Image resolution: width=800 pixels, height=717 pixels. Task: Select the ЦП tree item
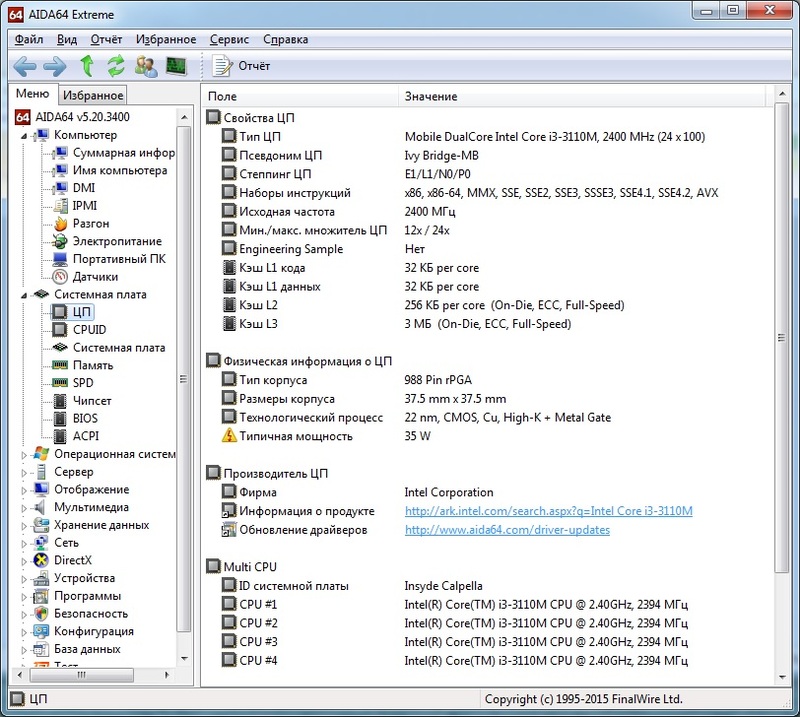pos(81,312)
